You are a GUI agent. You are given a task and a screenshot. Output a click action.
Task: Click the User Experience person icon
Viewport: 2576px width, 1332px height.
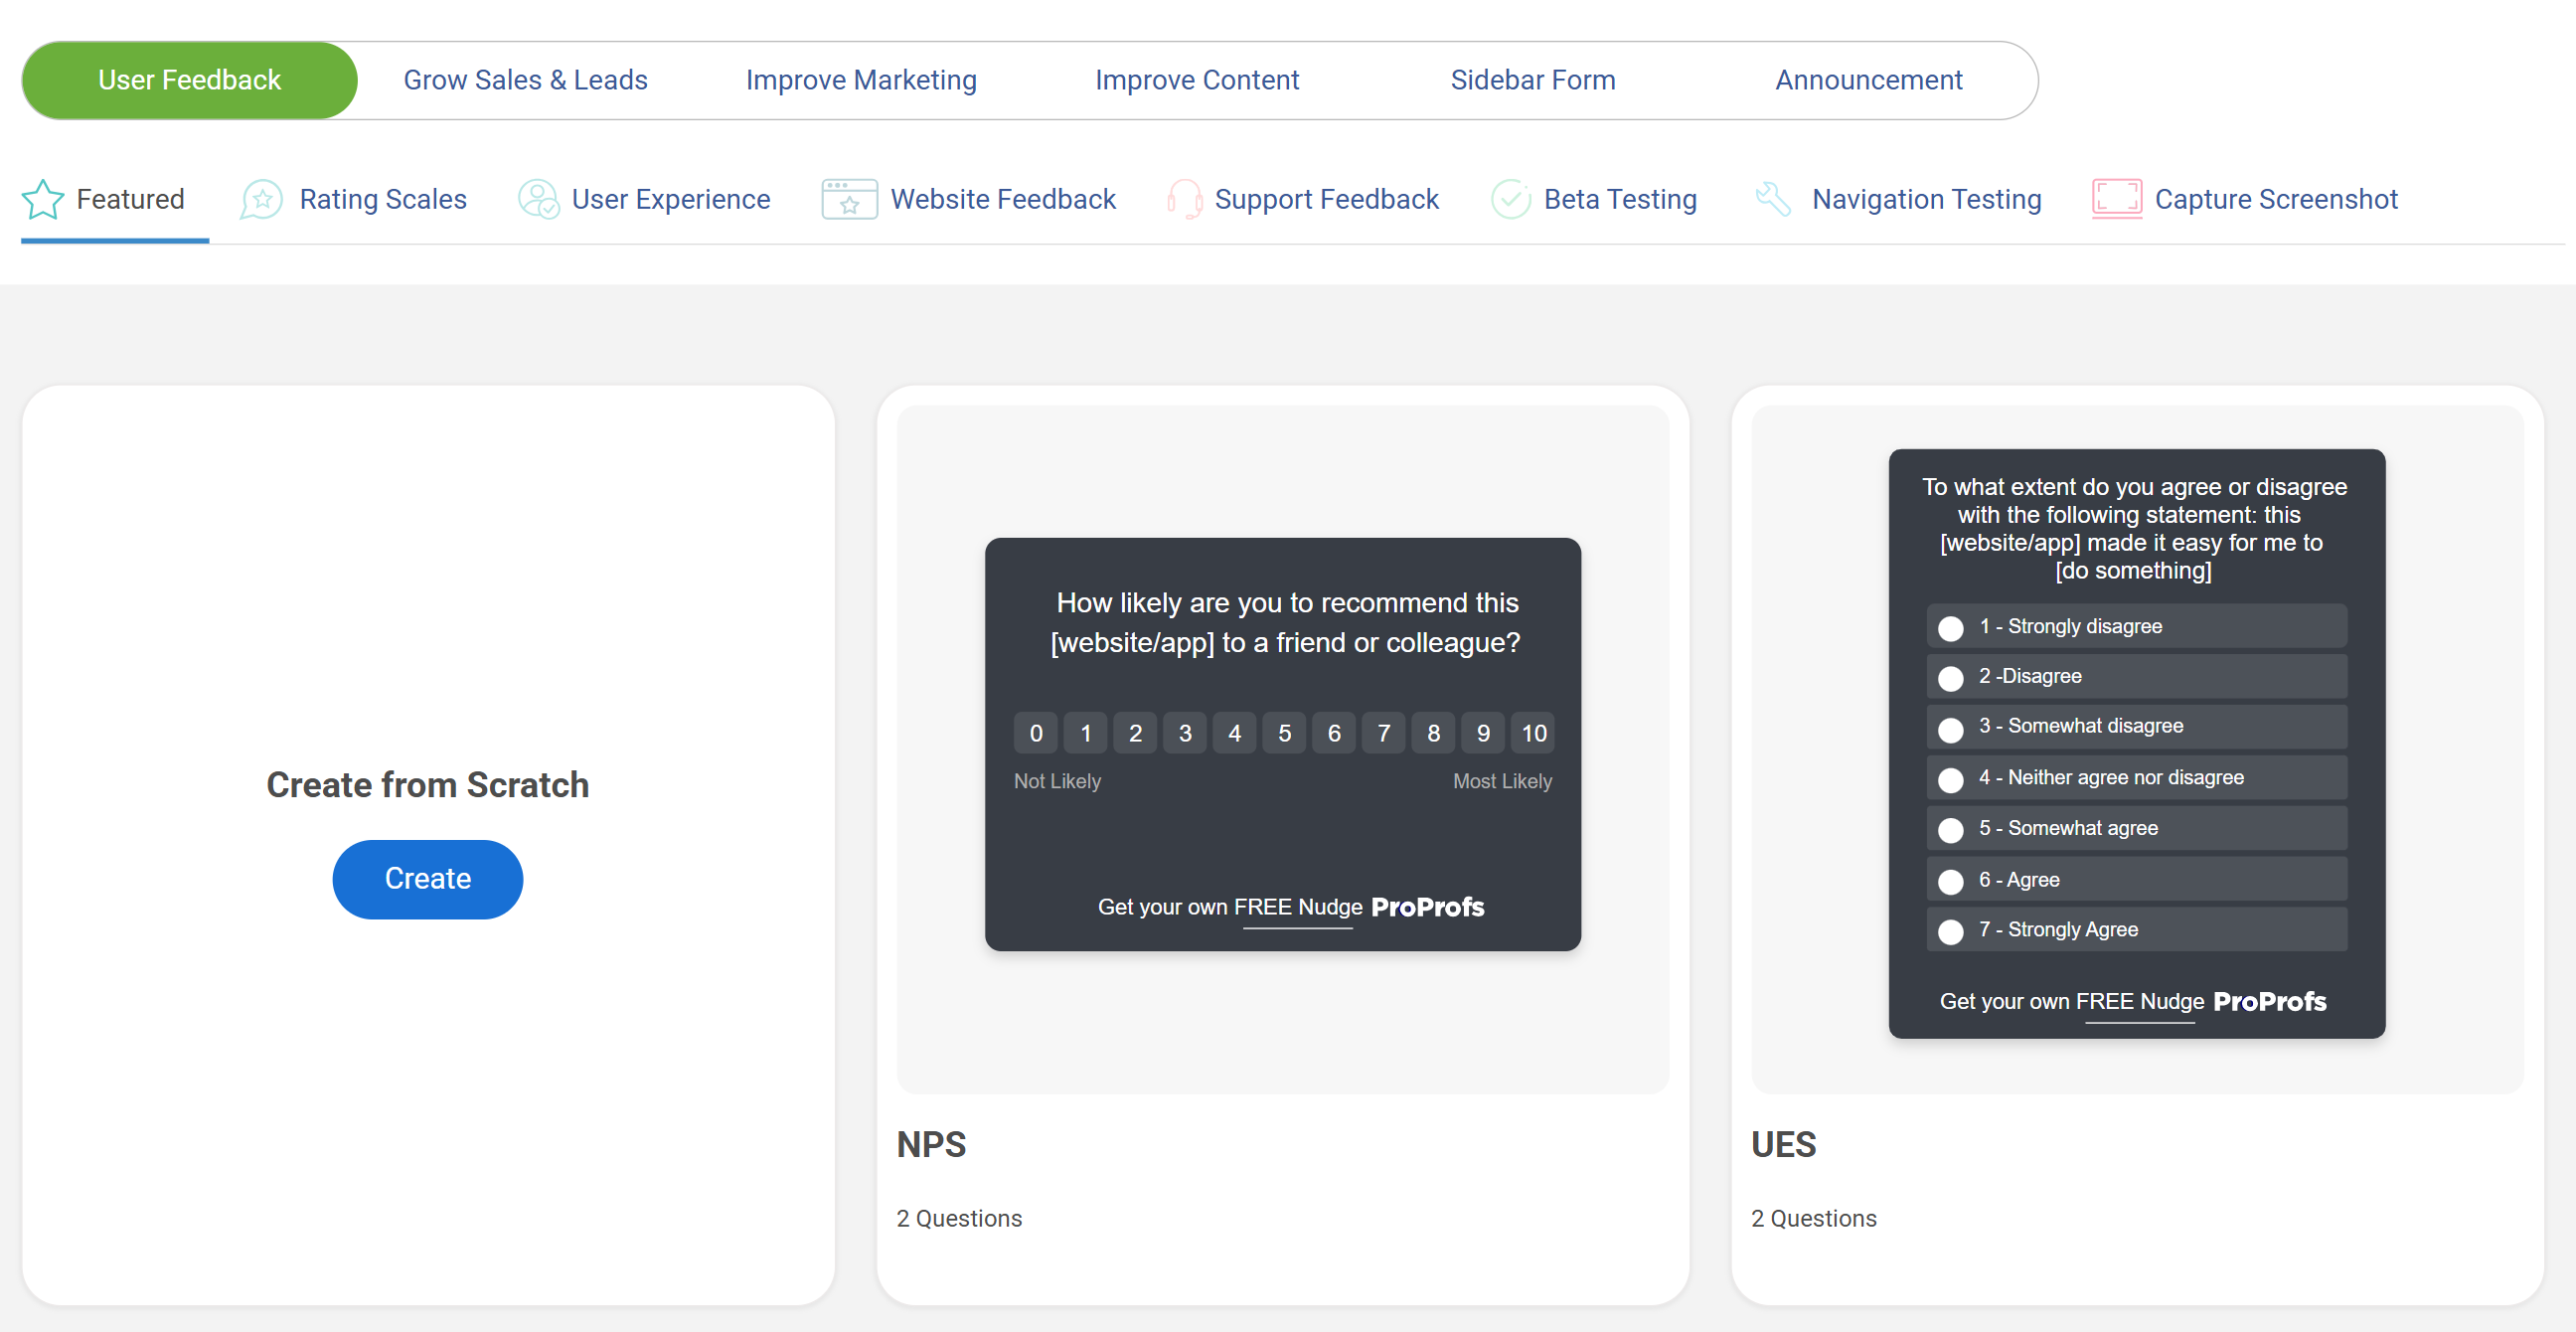coord(538,200)
